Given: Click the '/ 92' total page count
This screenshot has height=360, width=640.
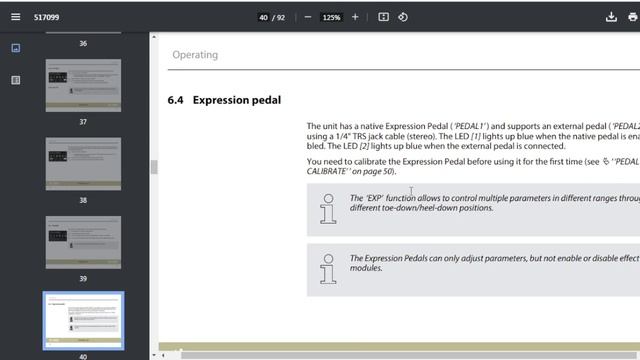Looking at the screenshot, I should click(x=278, y=18).
